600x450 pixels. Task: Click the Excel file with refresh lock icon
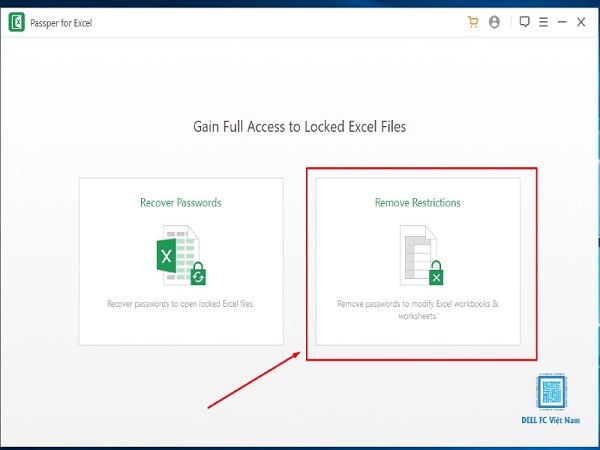coord(181,255)
